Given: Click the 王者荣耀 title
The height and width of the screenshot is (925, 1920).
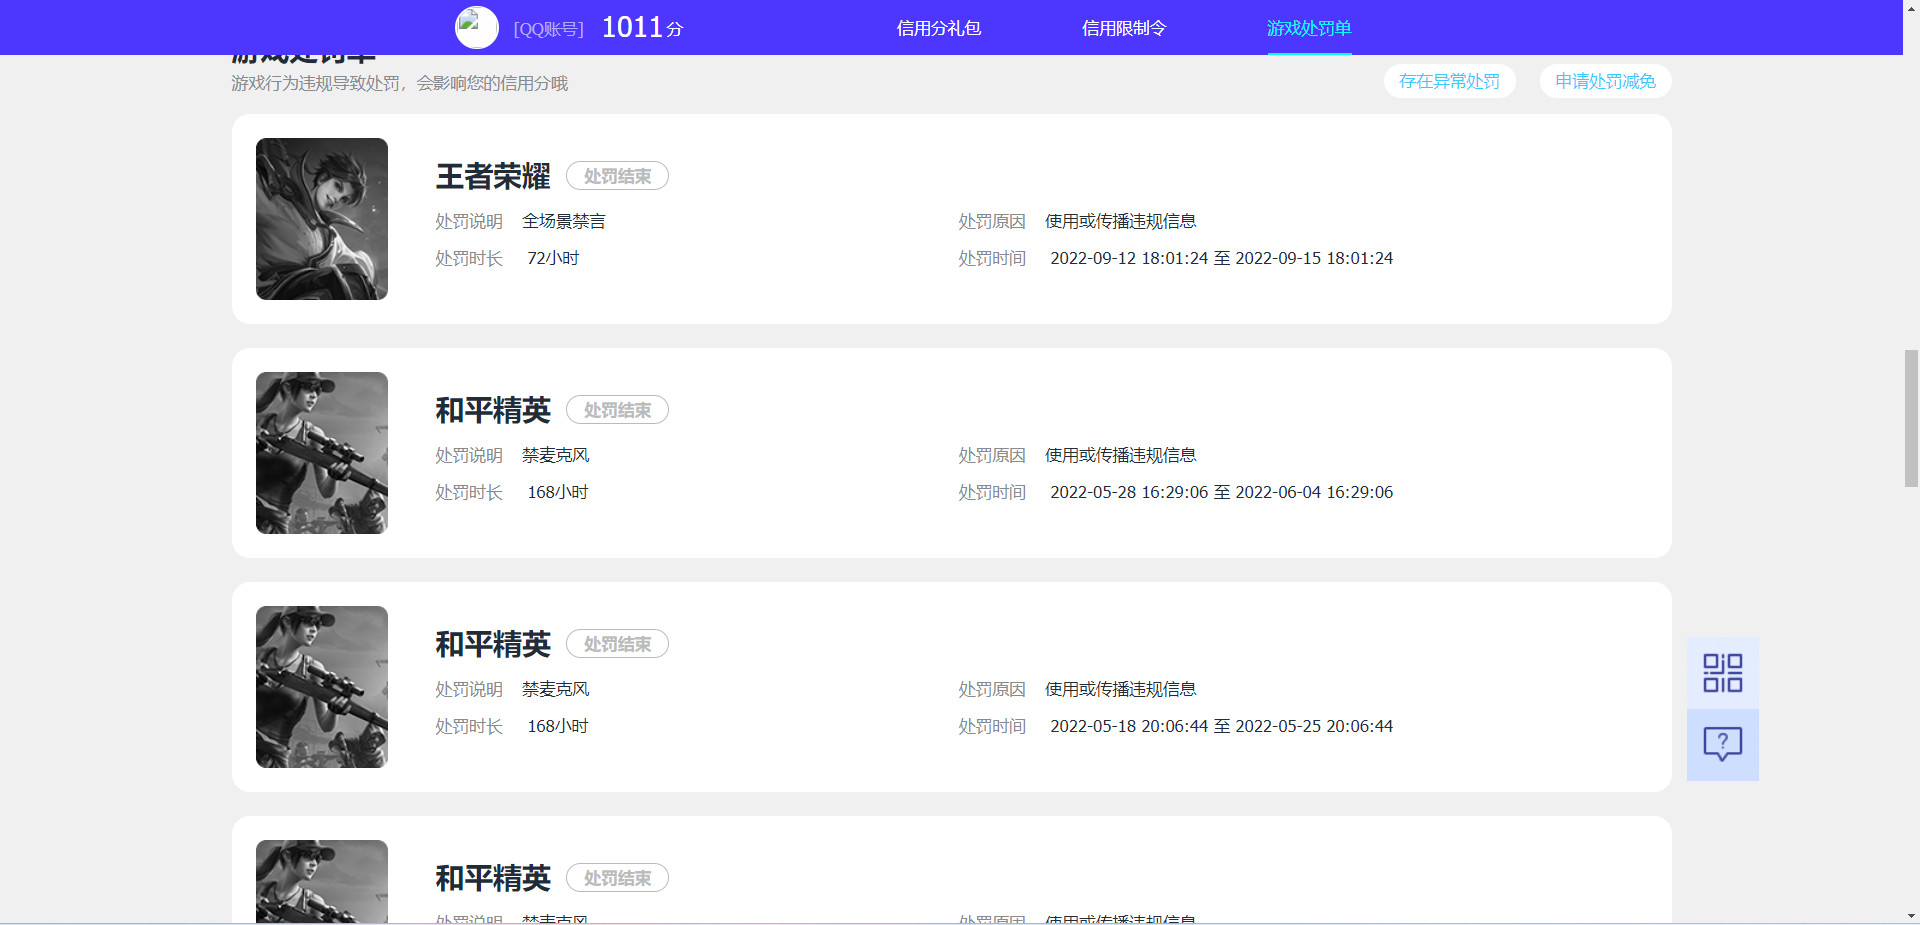Looking at the screenshot, I should [493, 176].
